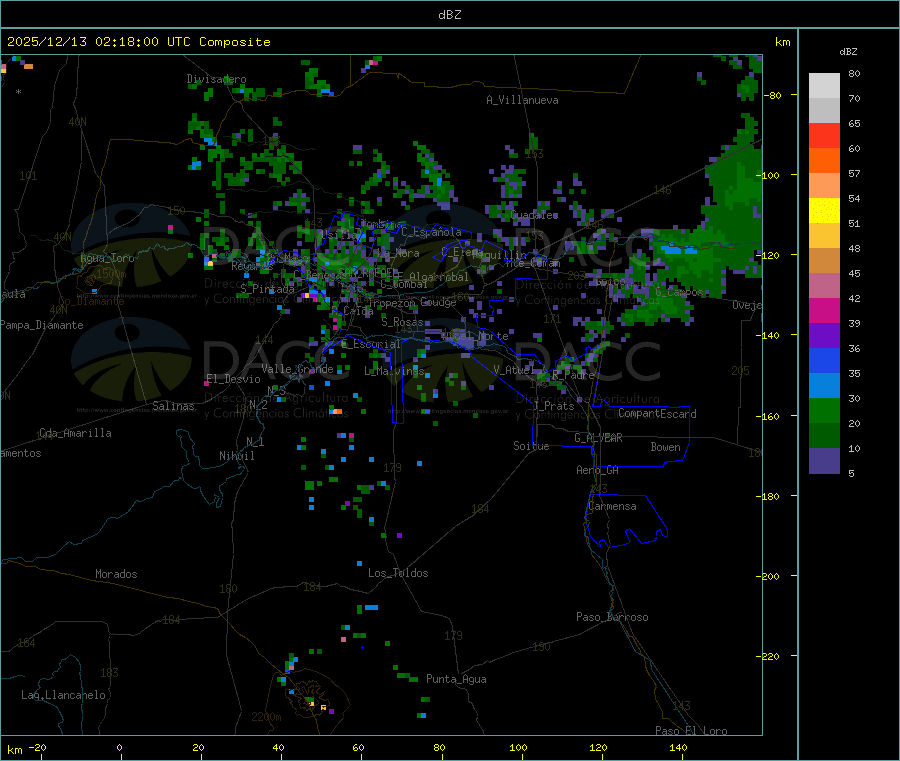
Task: Select the Paso_Barroso label
Action: tap(612, 617)
